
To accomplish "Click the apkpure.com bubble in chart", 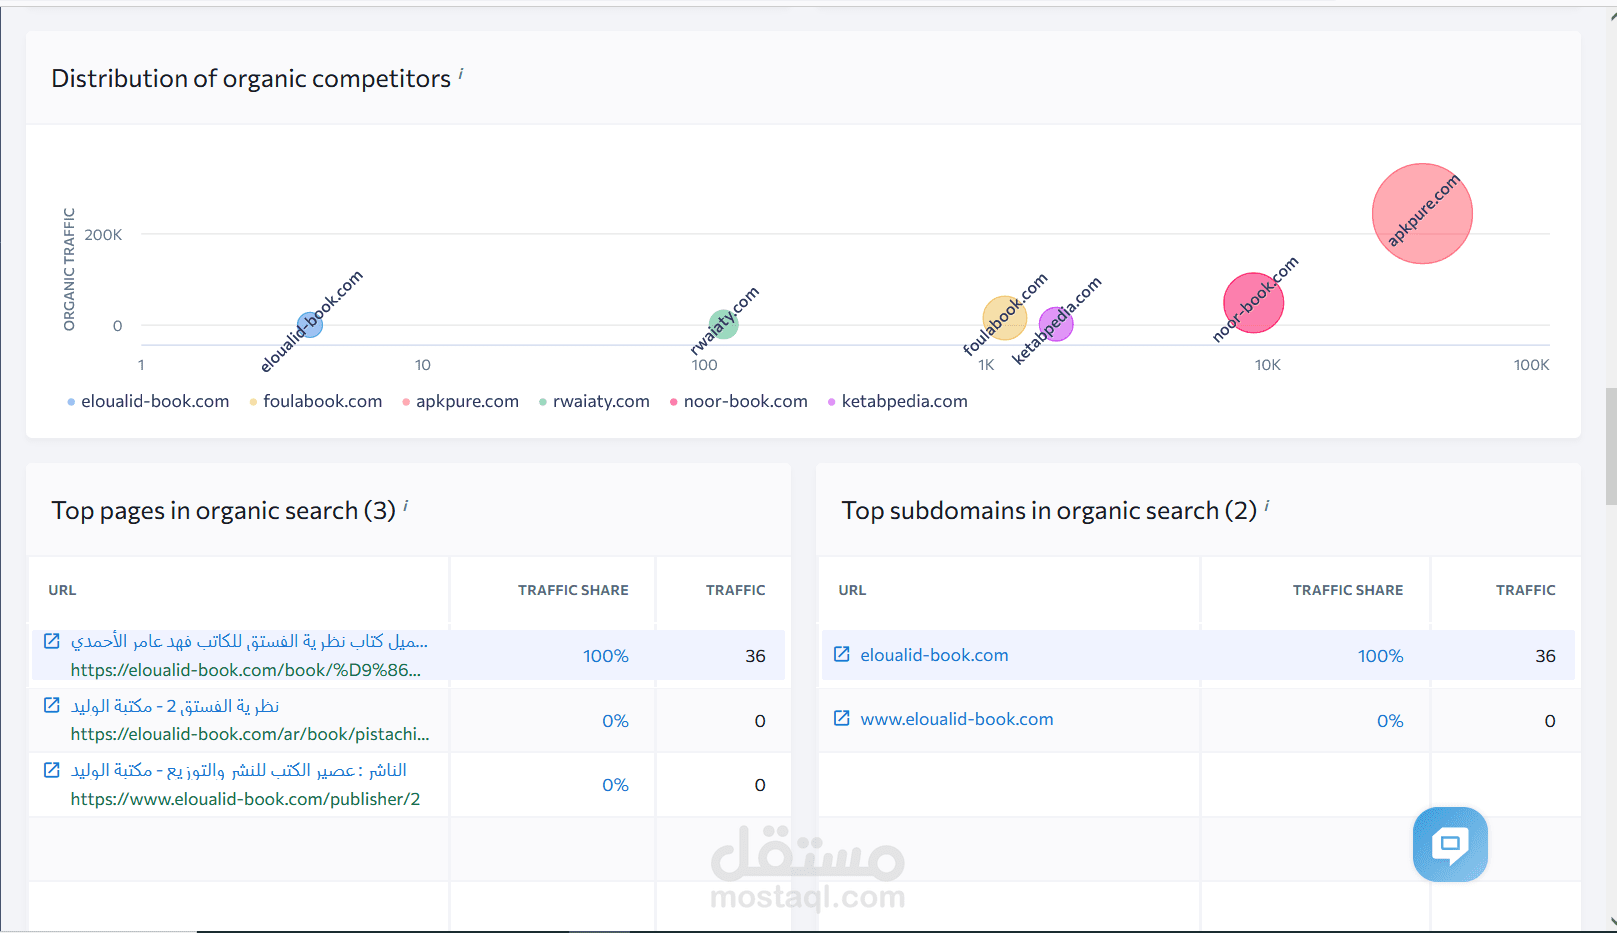I will click(1421, 214).
